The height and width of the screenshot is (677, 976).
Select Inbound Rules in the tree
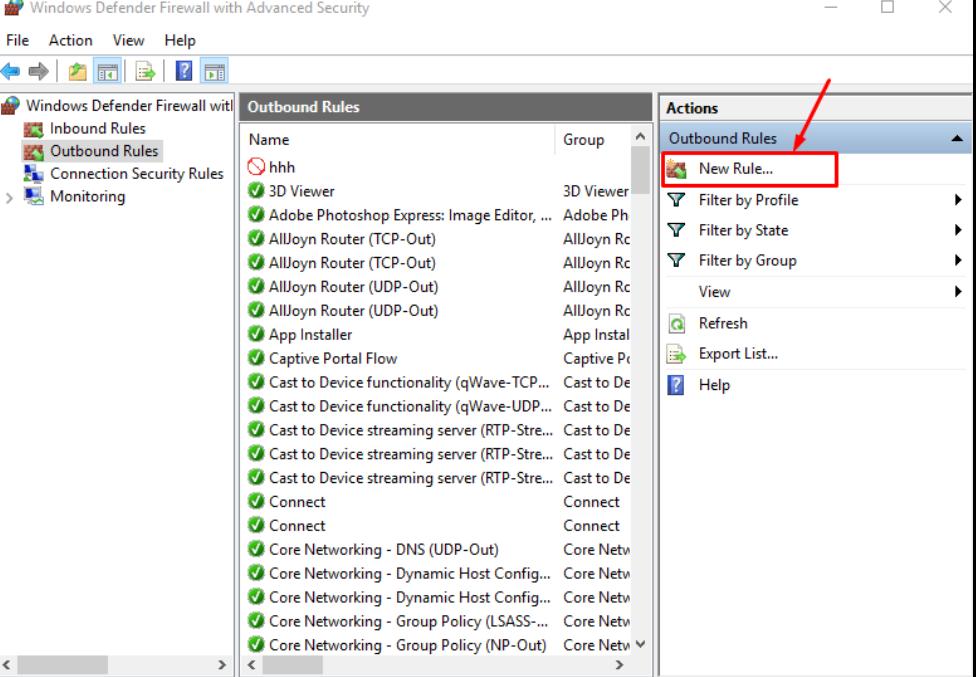pyautogui.click(x=98, y=129)
